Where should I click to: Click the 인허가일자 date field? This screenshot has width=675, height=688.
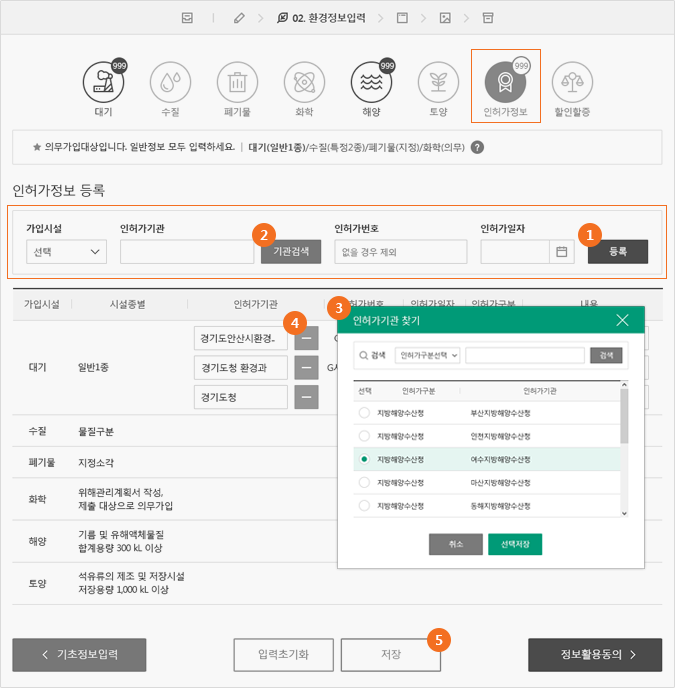515,252
